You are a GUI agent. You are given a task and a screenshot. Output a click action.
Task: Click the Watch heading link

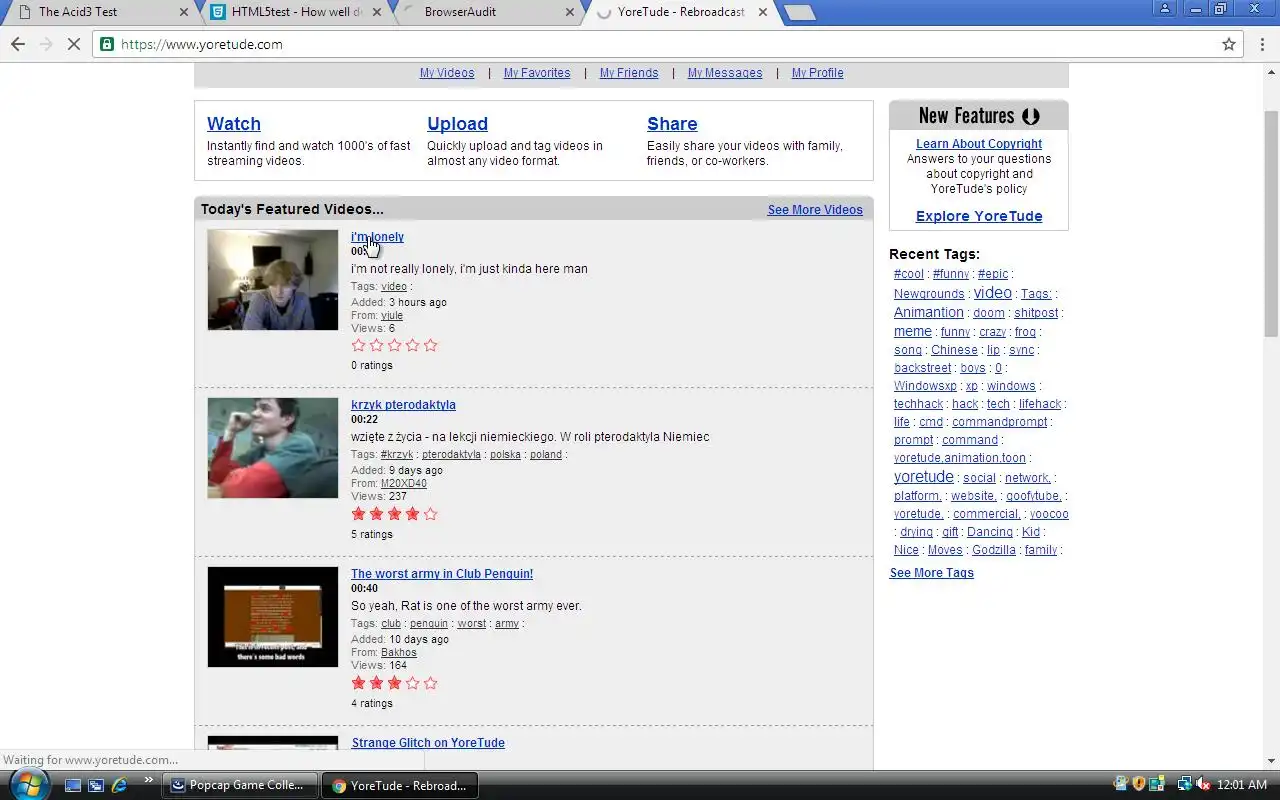pyautogui.click(x=234, y=124)
